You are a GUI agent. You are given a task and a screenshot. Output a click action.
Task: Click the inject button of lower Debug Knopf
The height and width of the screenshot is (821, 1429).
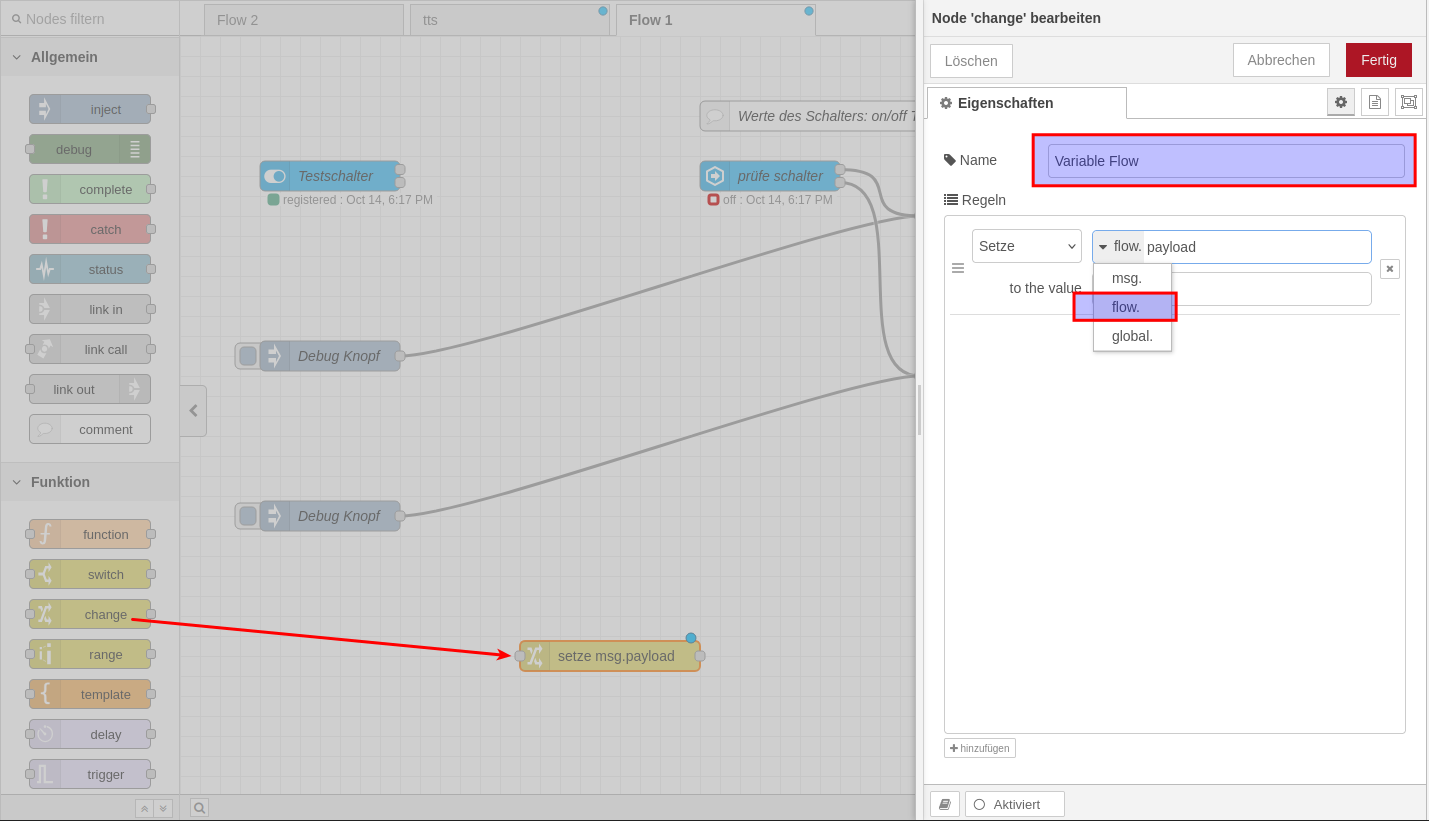pos(247,516)
